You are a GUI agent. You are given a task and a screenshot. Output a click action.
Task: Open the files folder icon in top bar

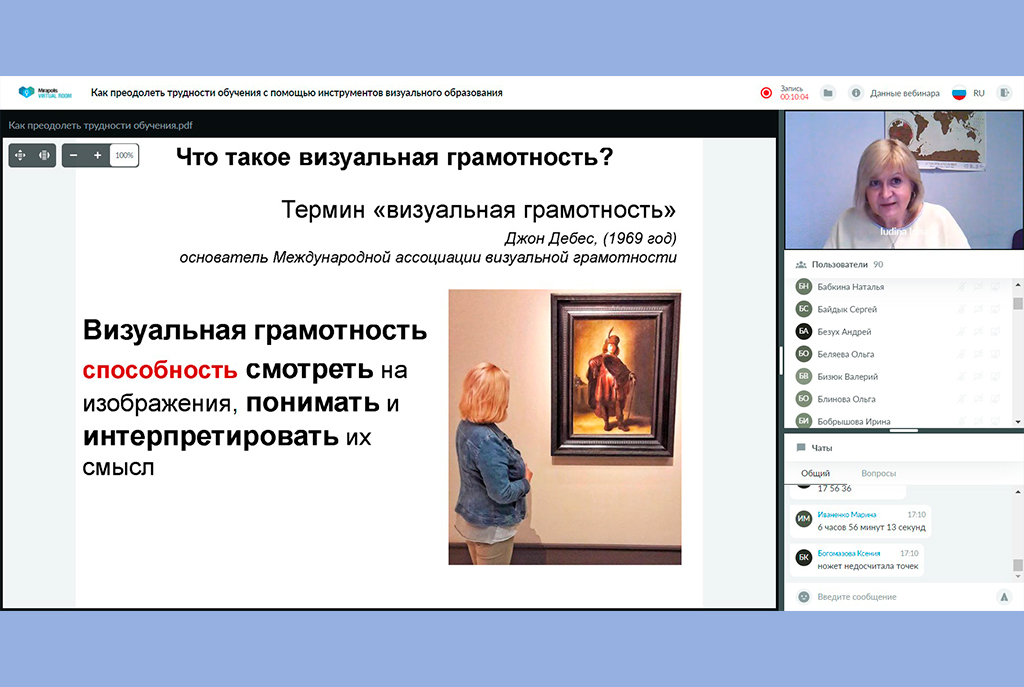(x=827, y=93)
